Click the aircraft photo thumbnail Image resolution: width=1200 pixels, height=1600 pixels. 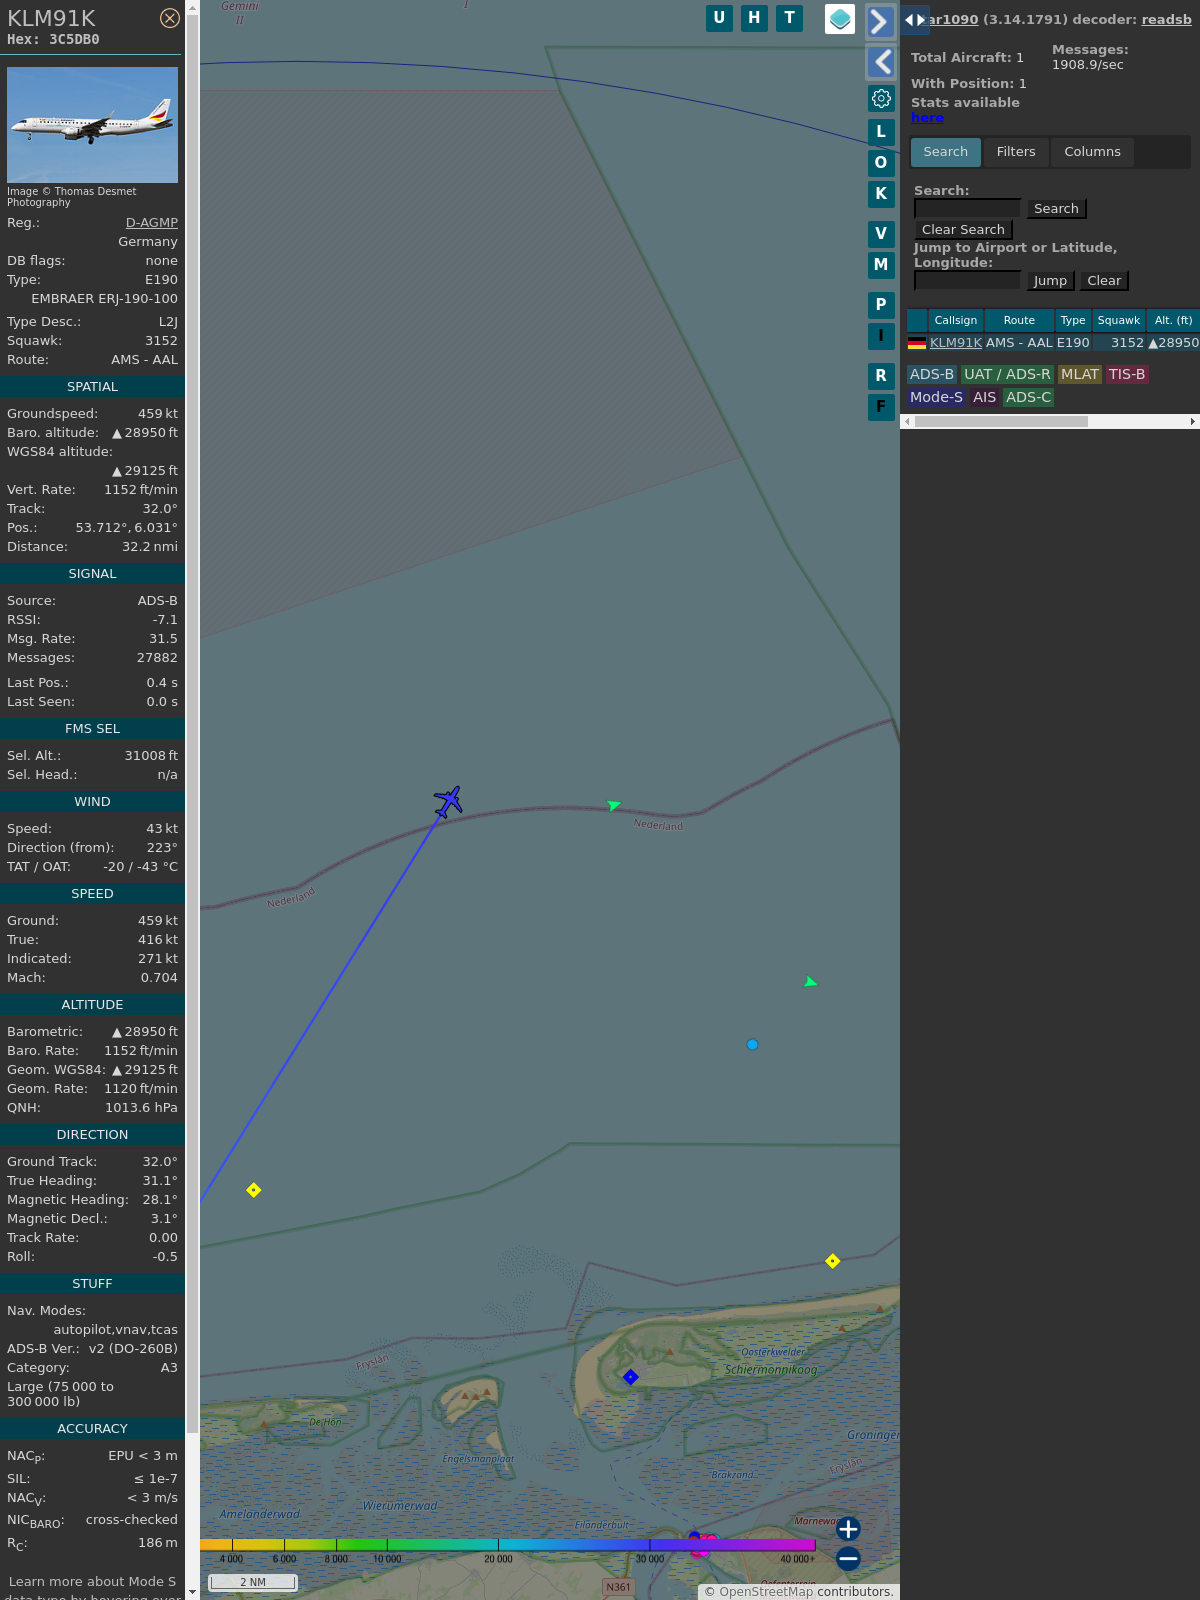pos(92,125)
